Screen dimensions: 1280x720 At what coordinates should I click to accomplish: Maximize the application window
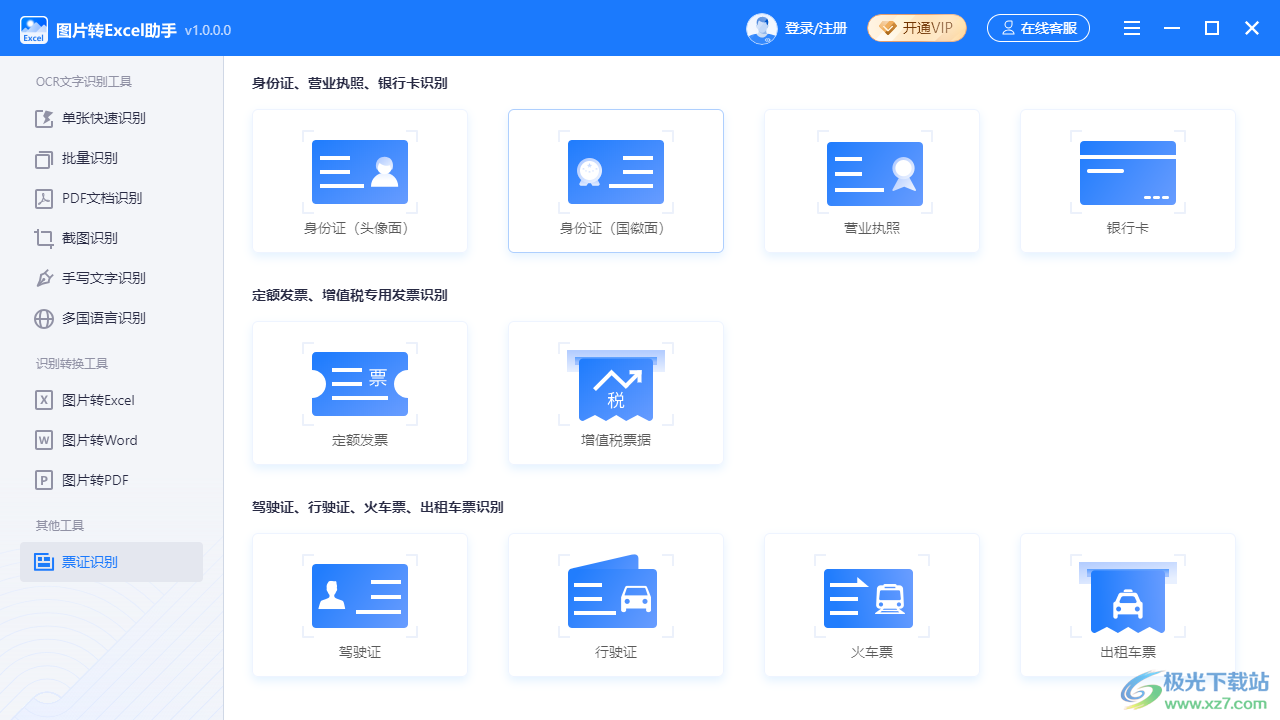tap(1212, 28)
